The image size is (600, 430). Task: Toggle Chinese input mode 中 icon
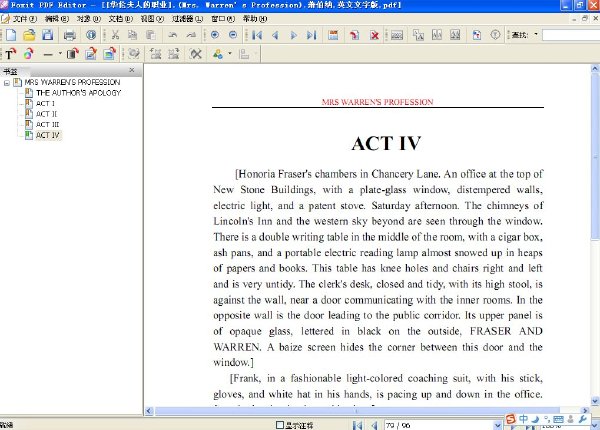pyautogui.click(x=523, y=419)
